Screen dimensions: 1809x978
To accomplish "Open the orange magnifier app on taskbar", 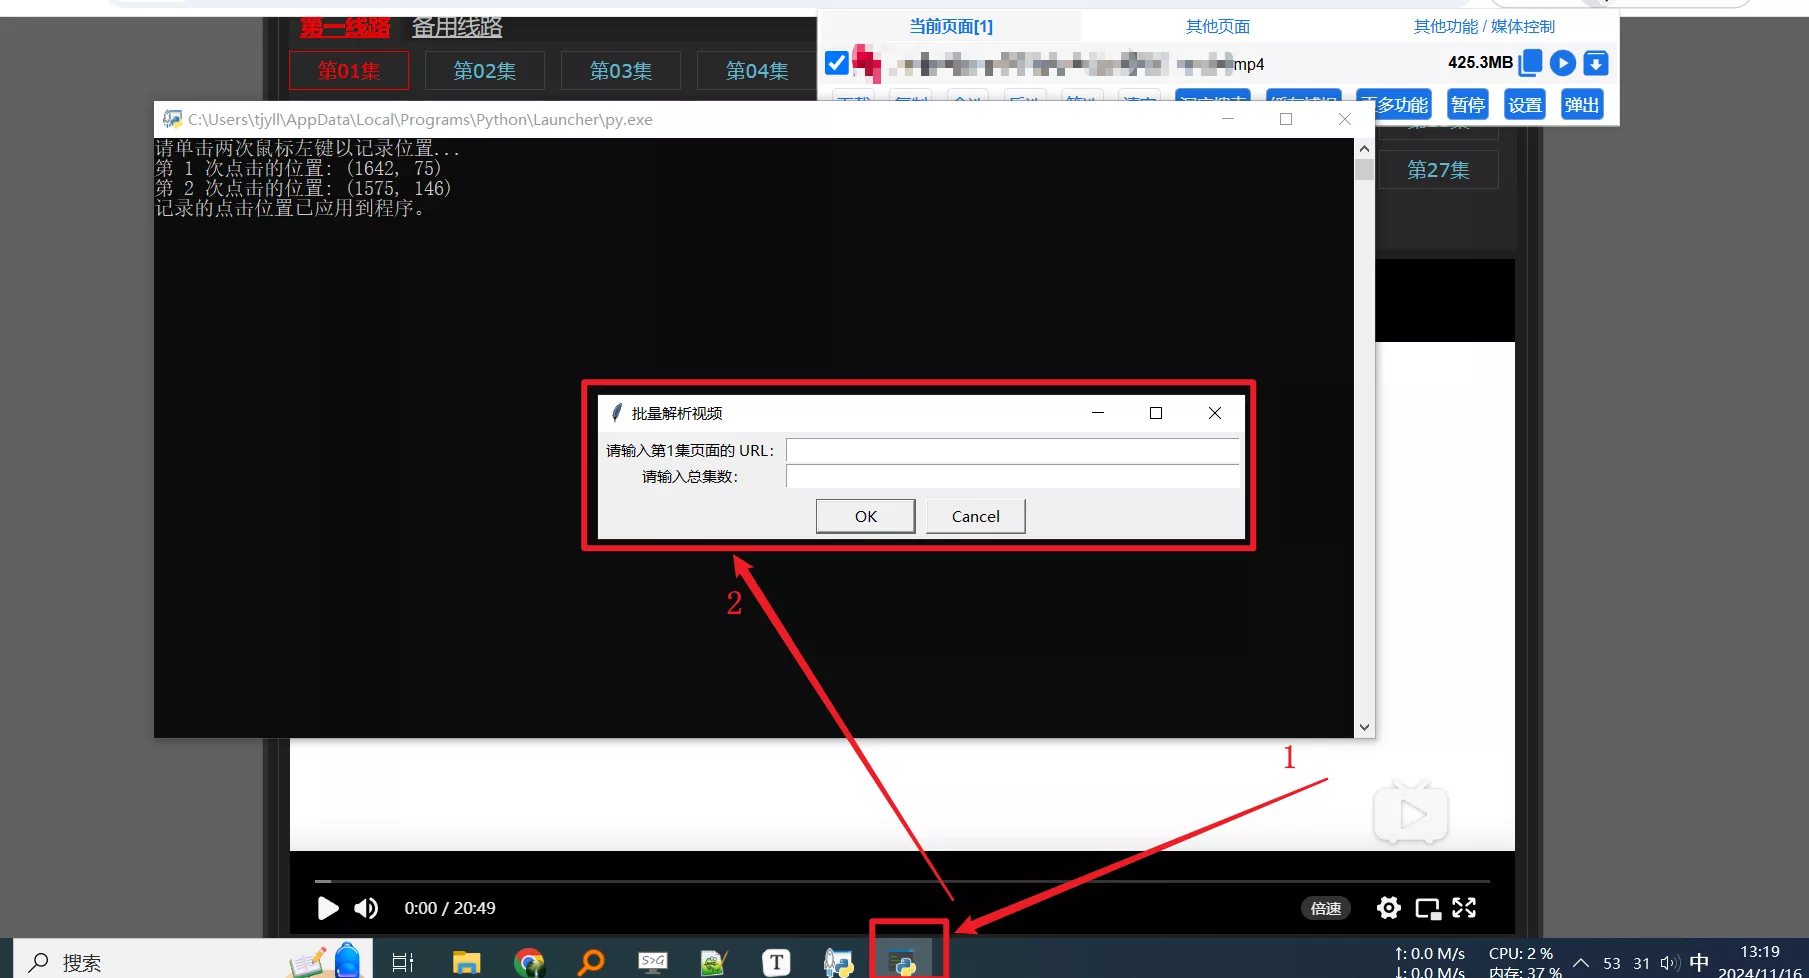I will [x=592, y=963].
